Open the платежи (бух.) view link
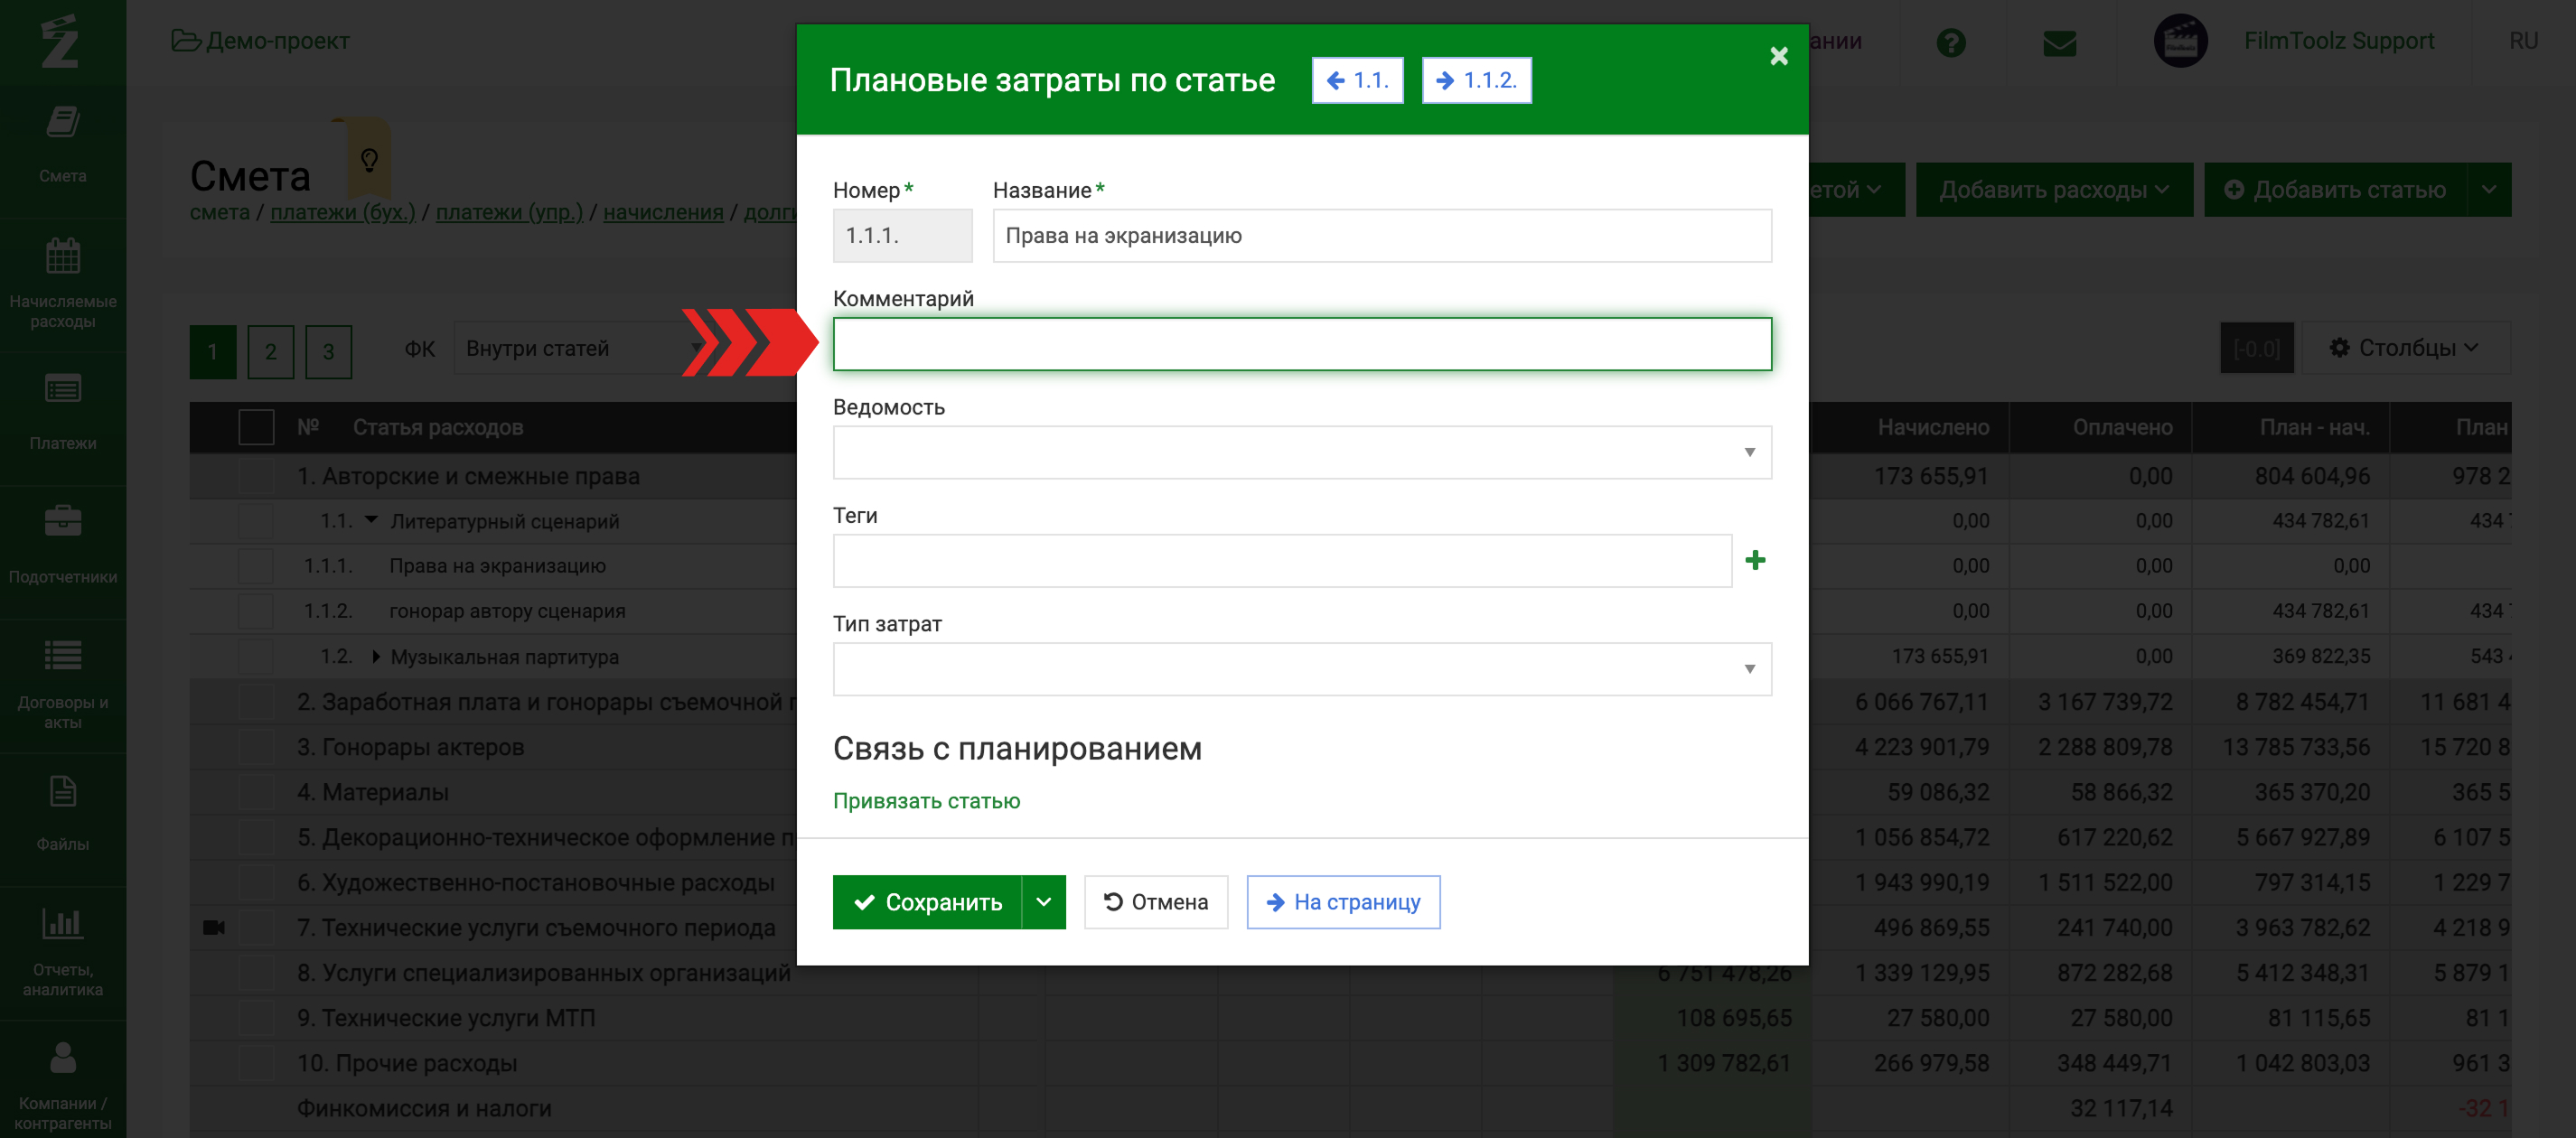2576x1138 pixels. [x=343, y=212]
